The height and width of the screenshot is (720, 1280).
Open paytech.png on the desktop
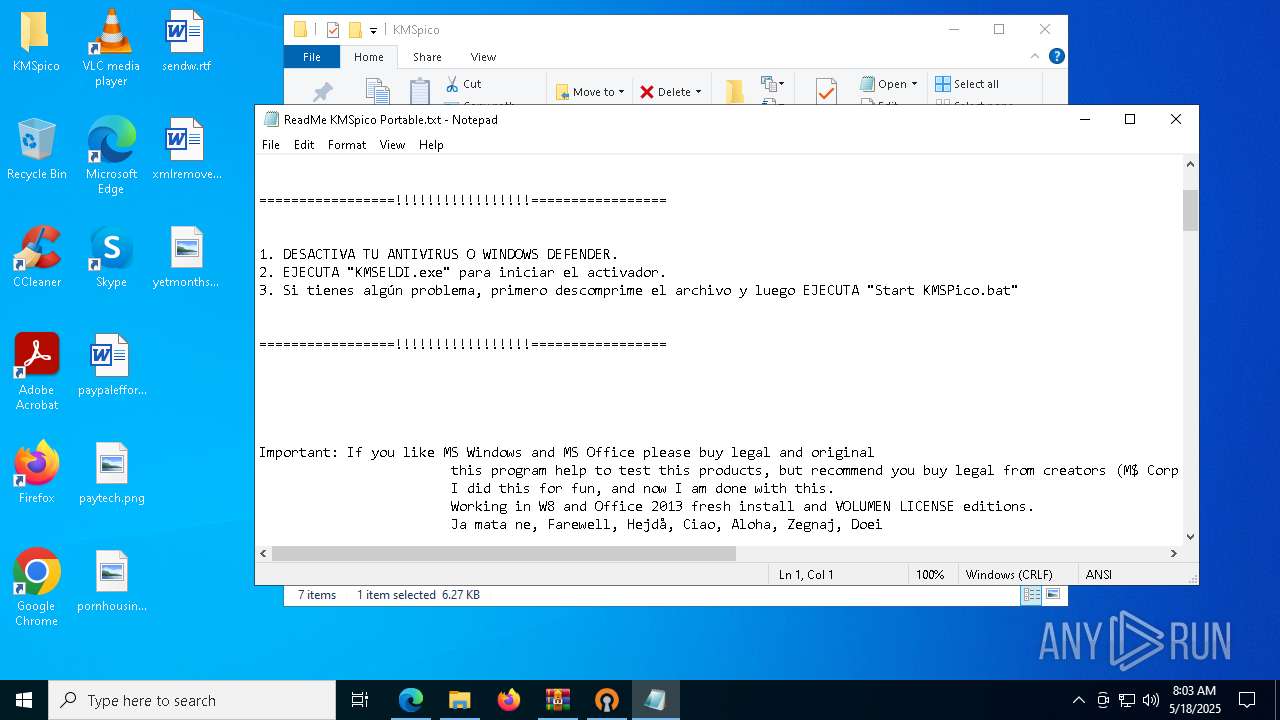111,474
